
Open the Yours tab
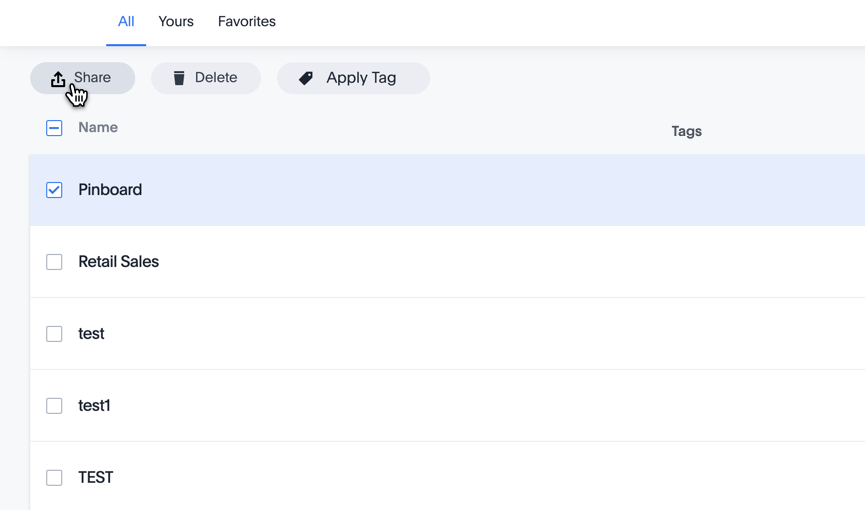(176, 22)
